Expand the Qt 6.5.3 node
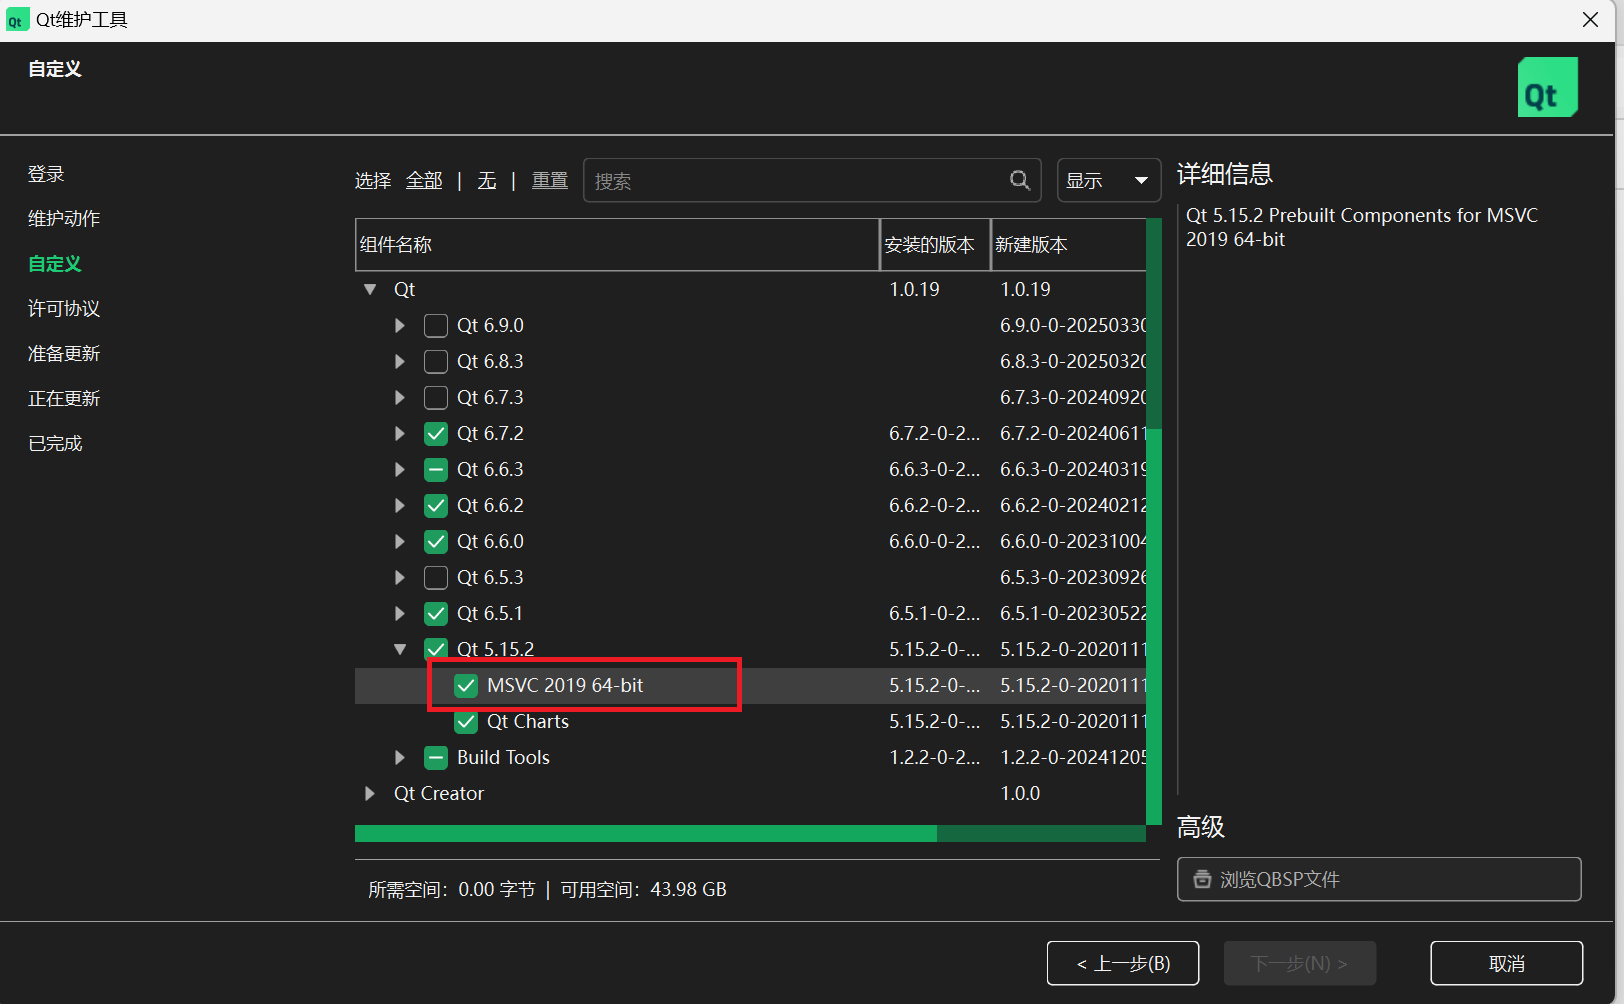 400,577
